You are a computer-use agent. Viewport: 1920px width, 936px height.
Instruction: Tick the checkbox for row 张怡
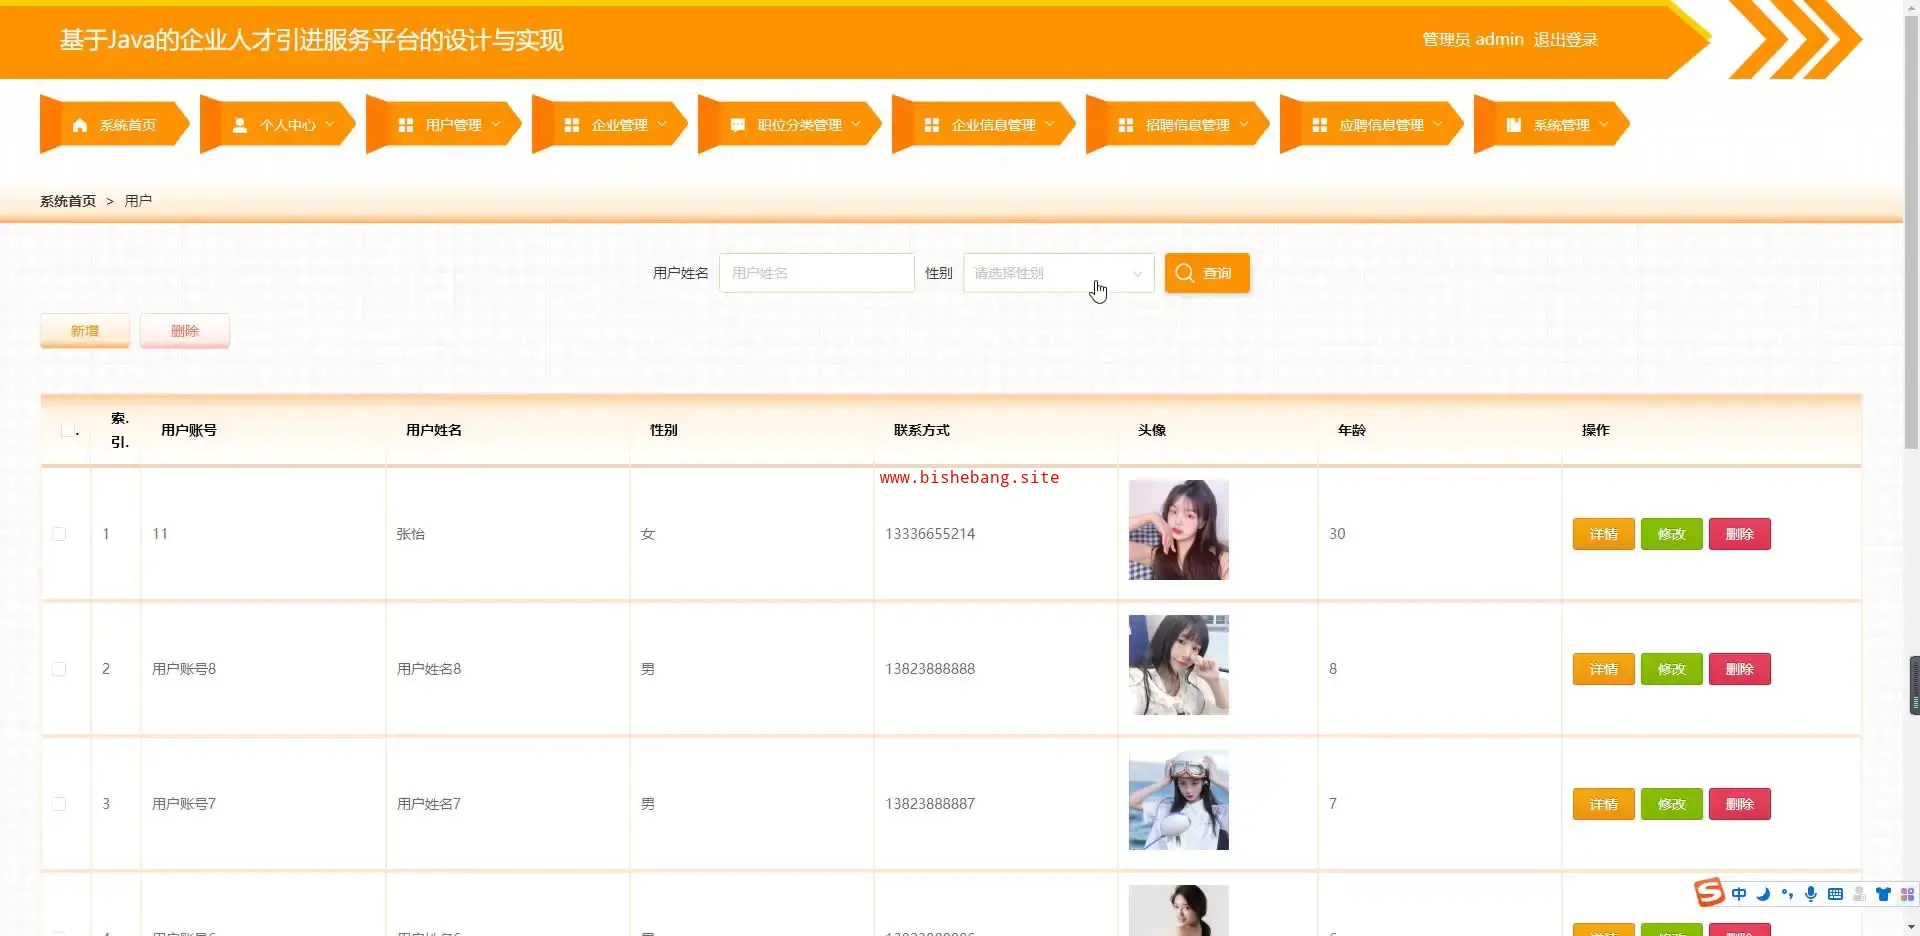pos(59,534)
